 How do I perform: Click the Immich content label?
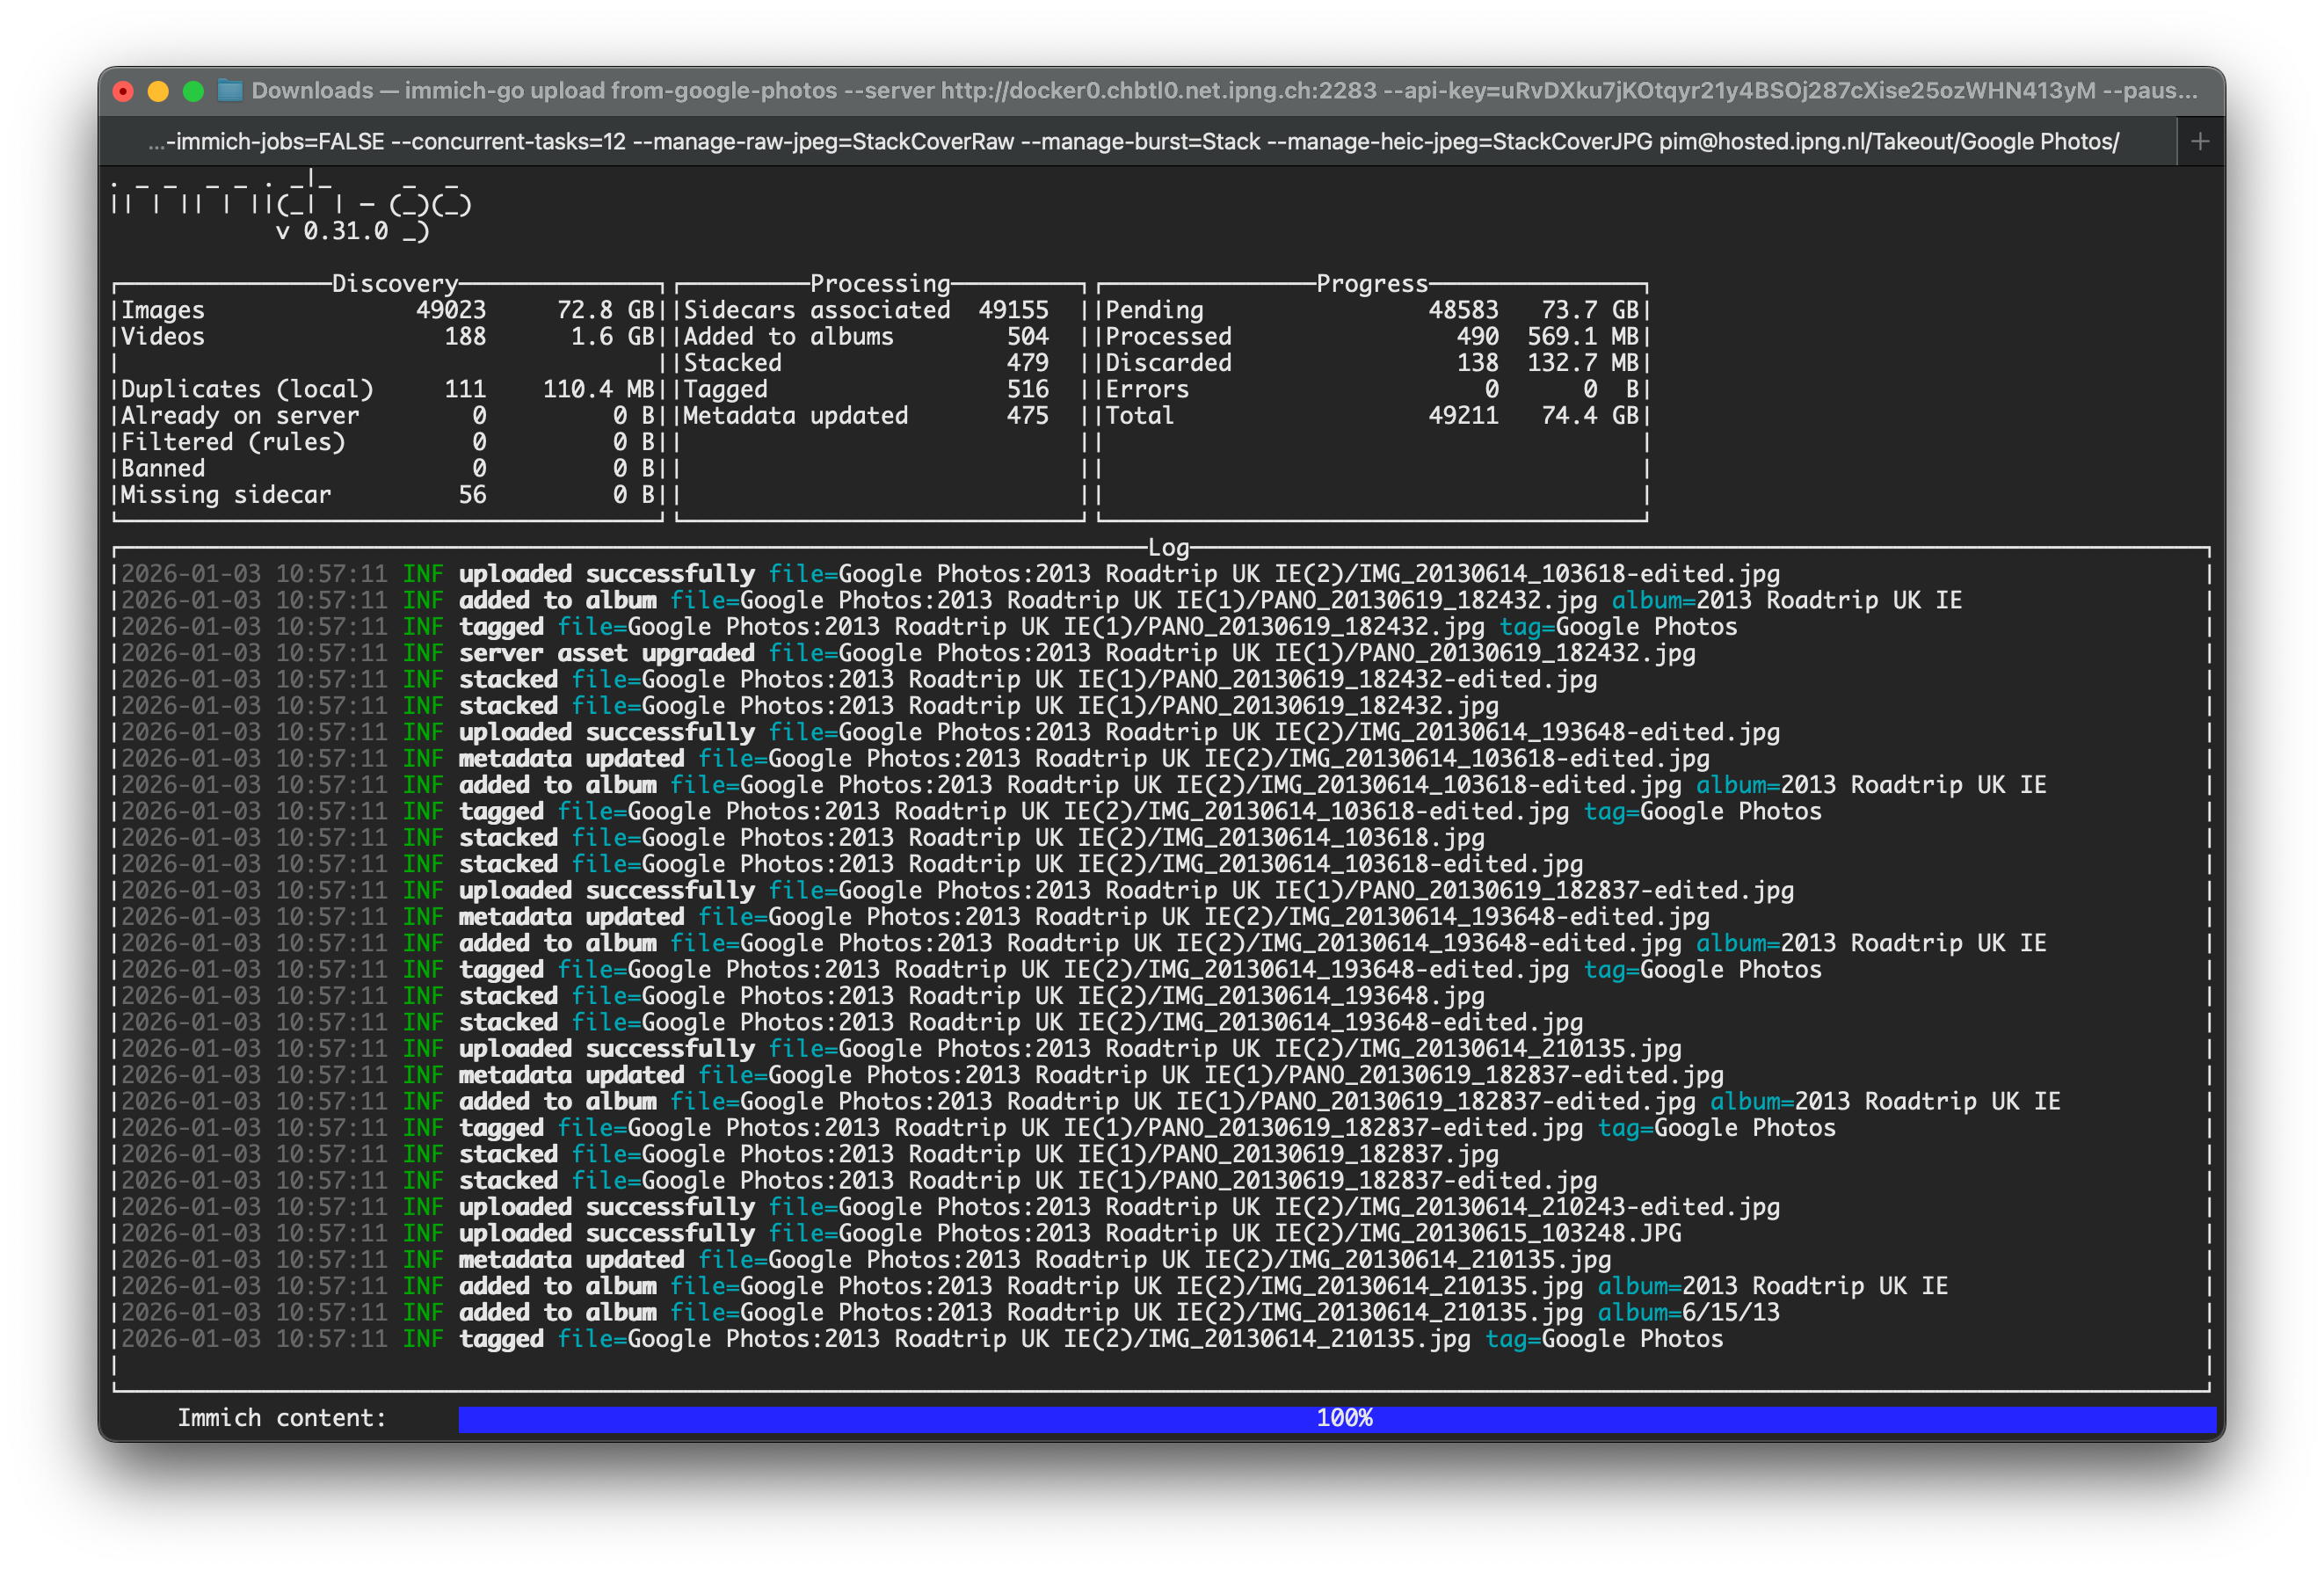pyautogui.click(x=281, y=1418)
